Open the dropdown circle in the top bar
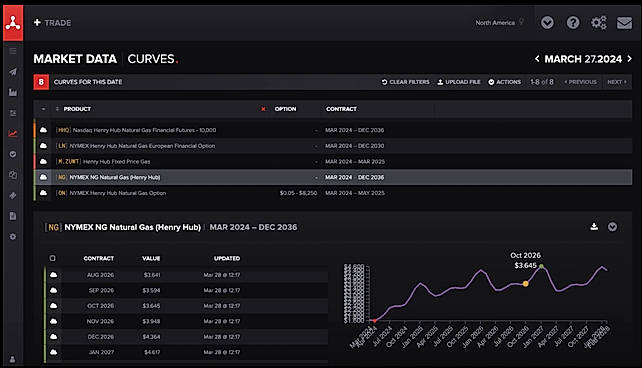This screenshot has height=368, width=642. tap(547, 23)
